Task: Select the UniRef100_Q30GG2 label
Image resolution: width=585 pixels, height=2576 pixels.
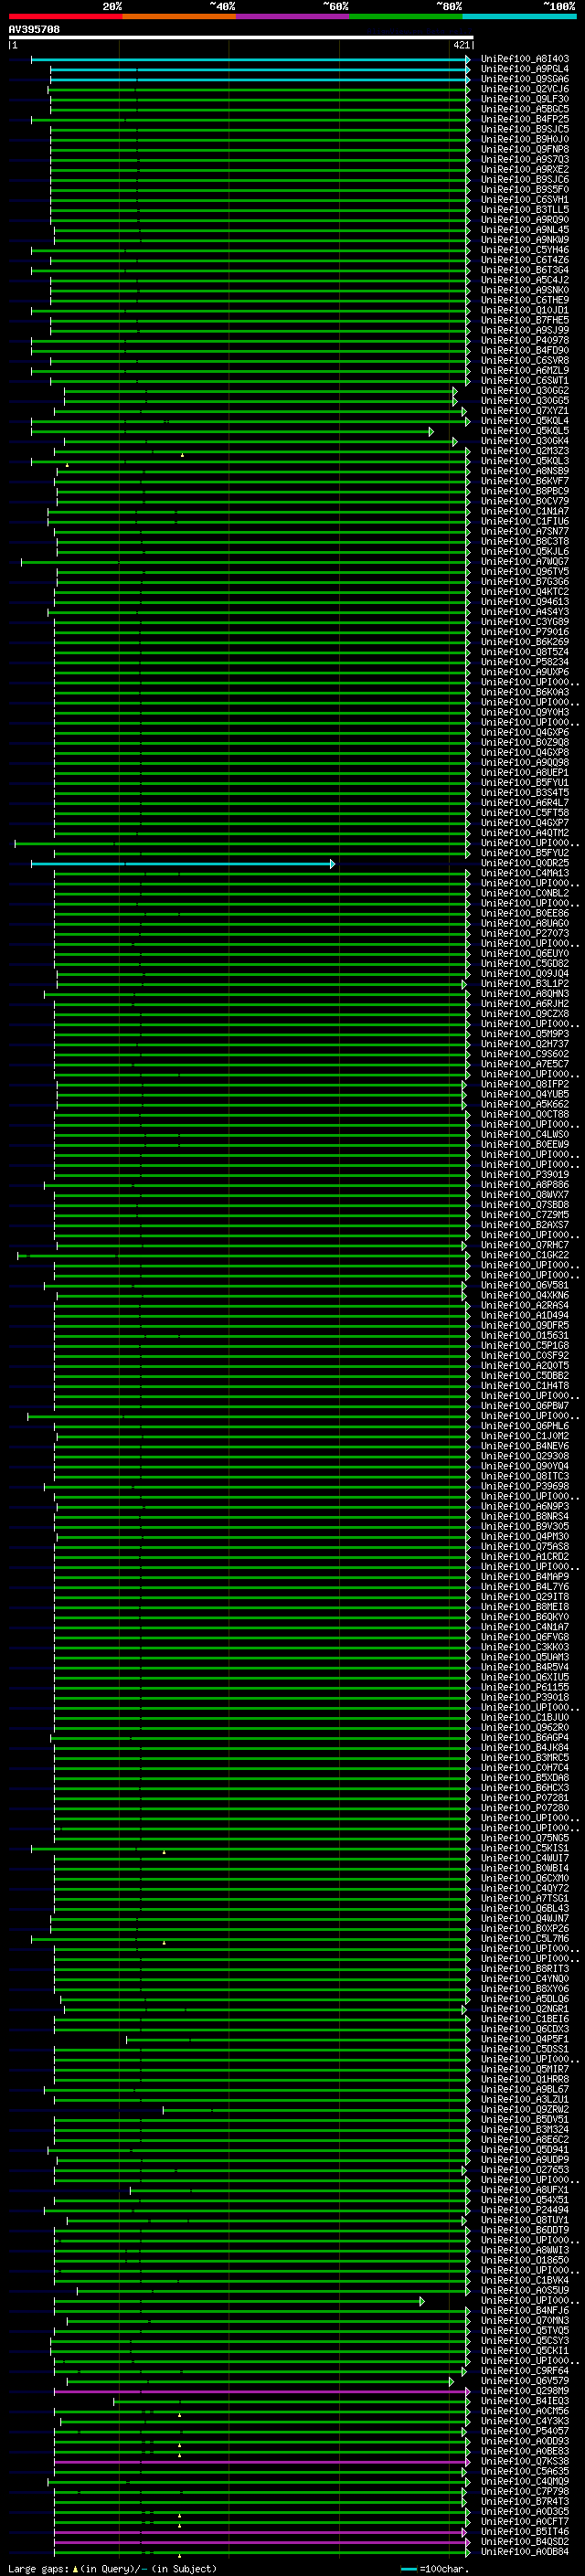Action: (x=525, y=390)
